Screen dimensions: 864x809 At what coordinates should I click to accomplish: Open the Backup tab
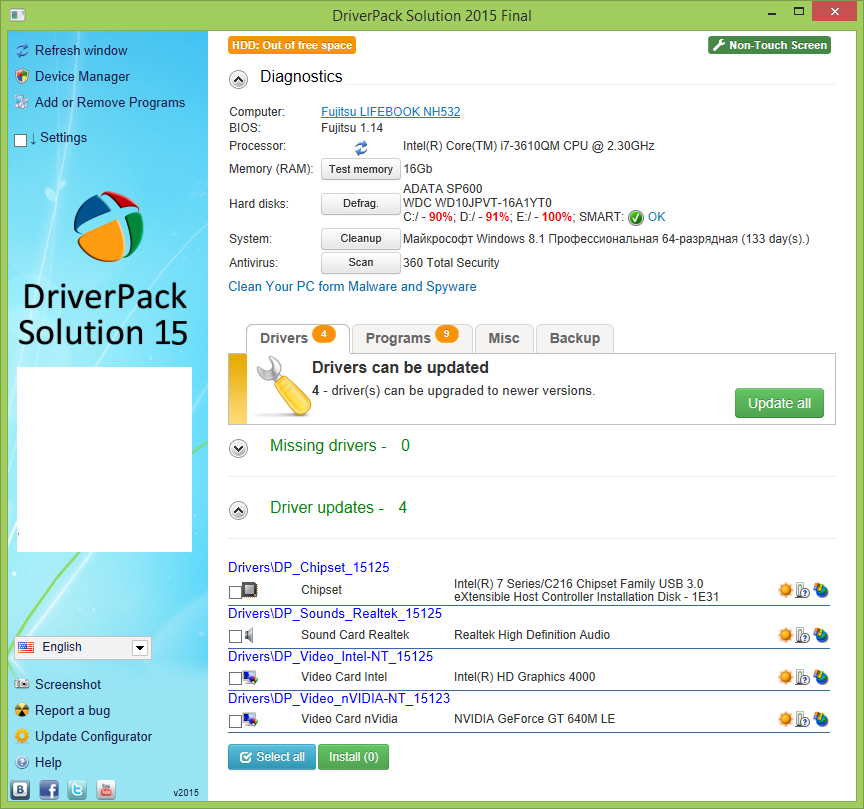pos(574,338)
